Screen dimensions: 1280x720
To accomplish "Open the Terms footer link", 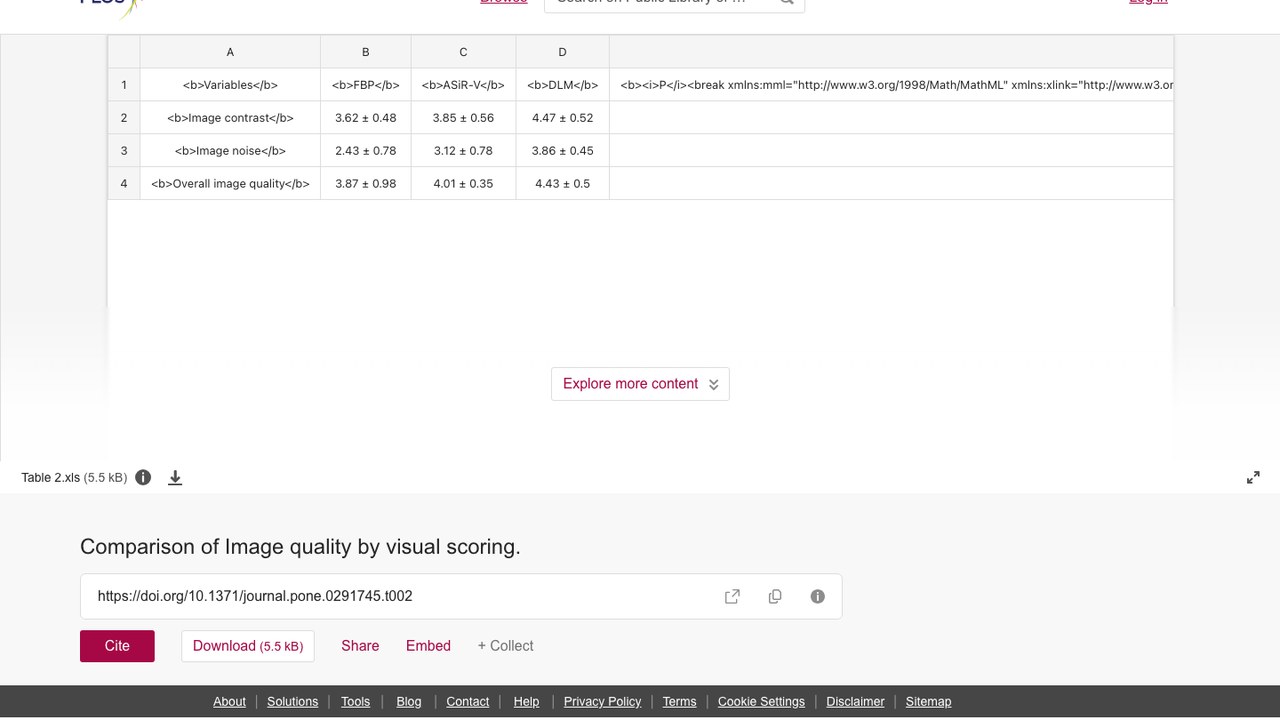I will tap(679, 702).
